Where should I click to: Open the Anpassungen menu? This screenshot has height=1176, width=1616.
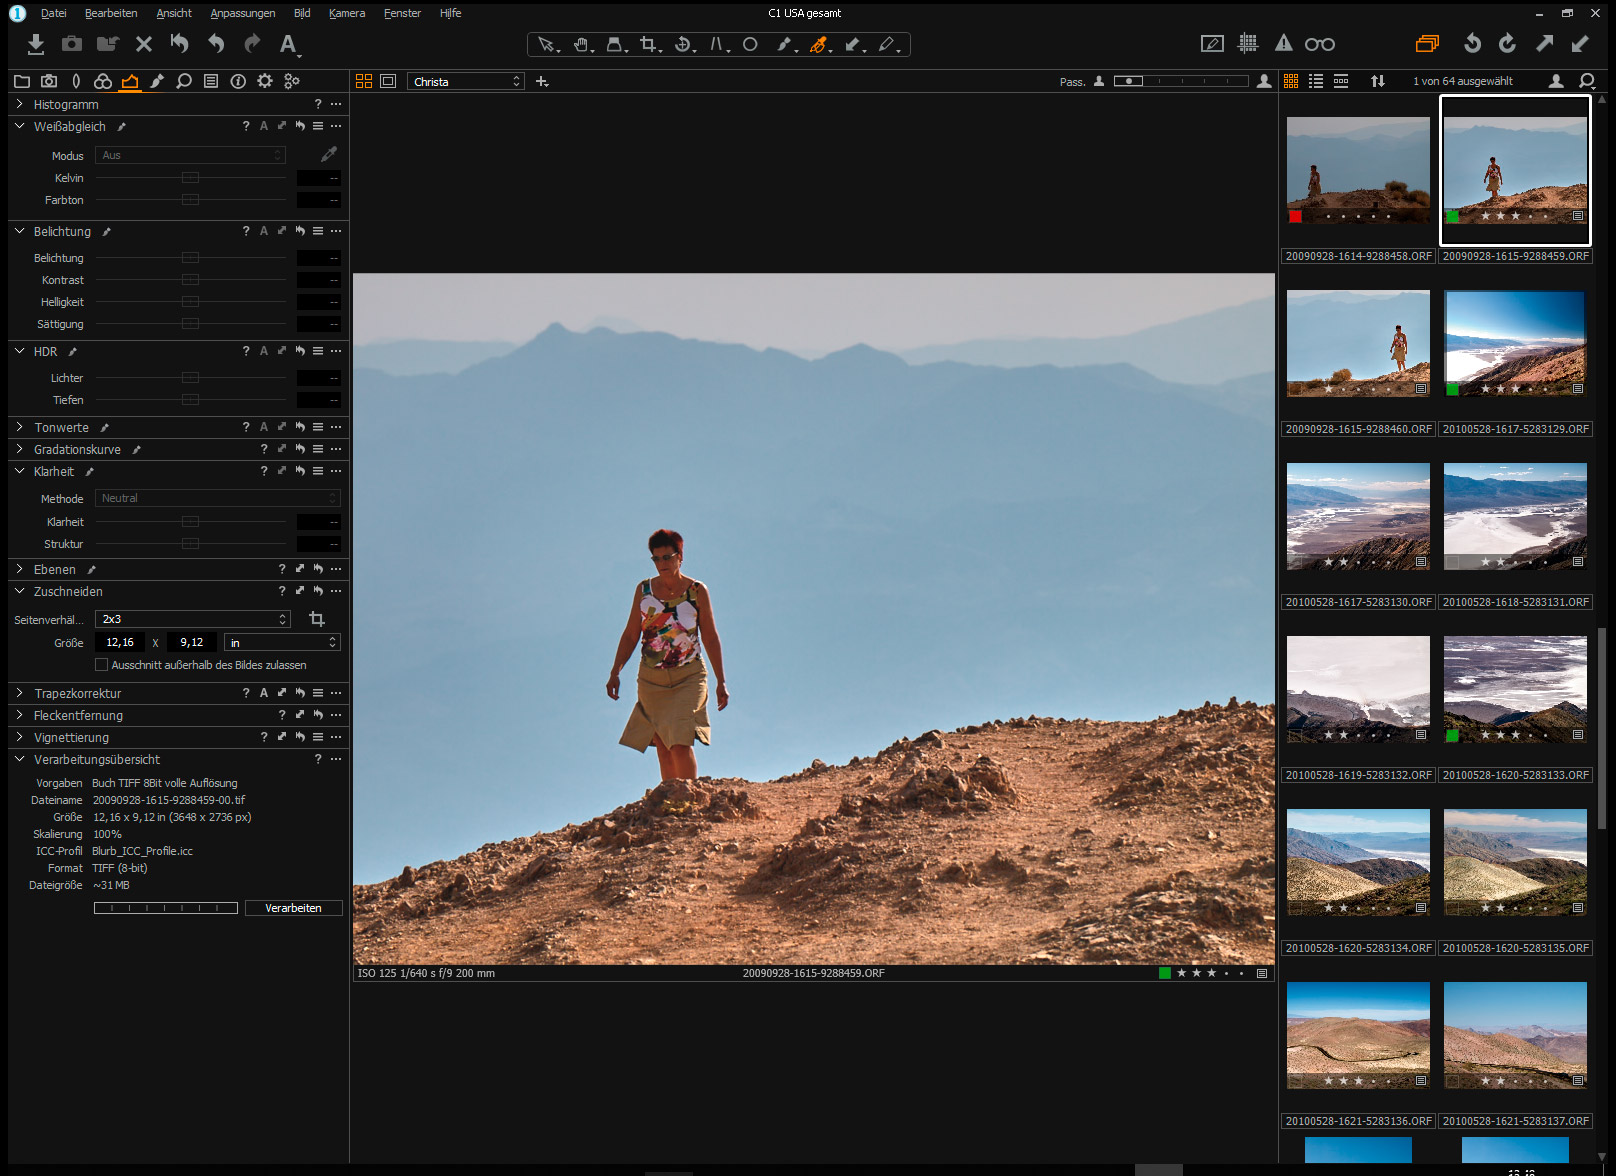click(x=243, y=13)
